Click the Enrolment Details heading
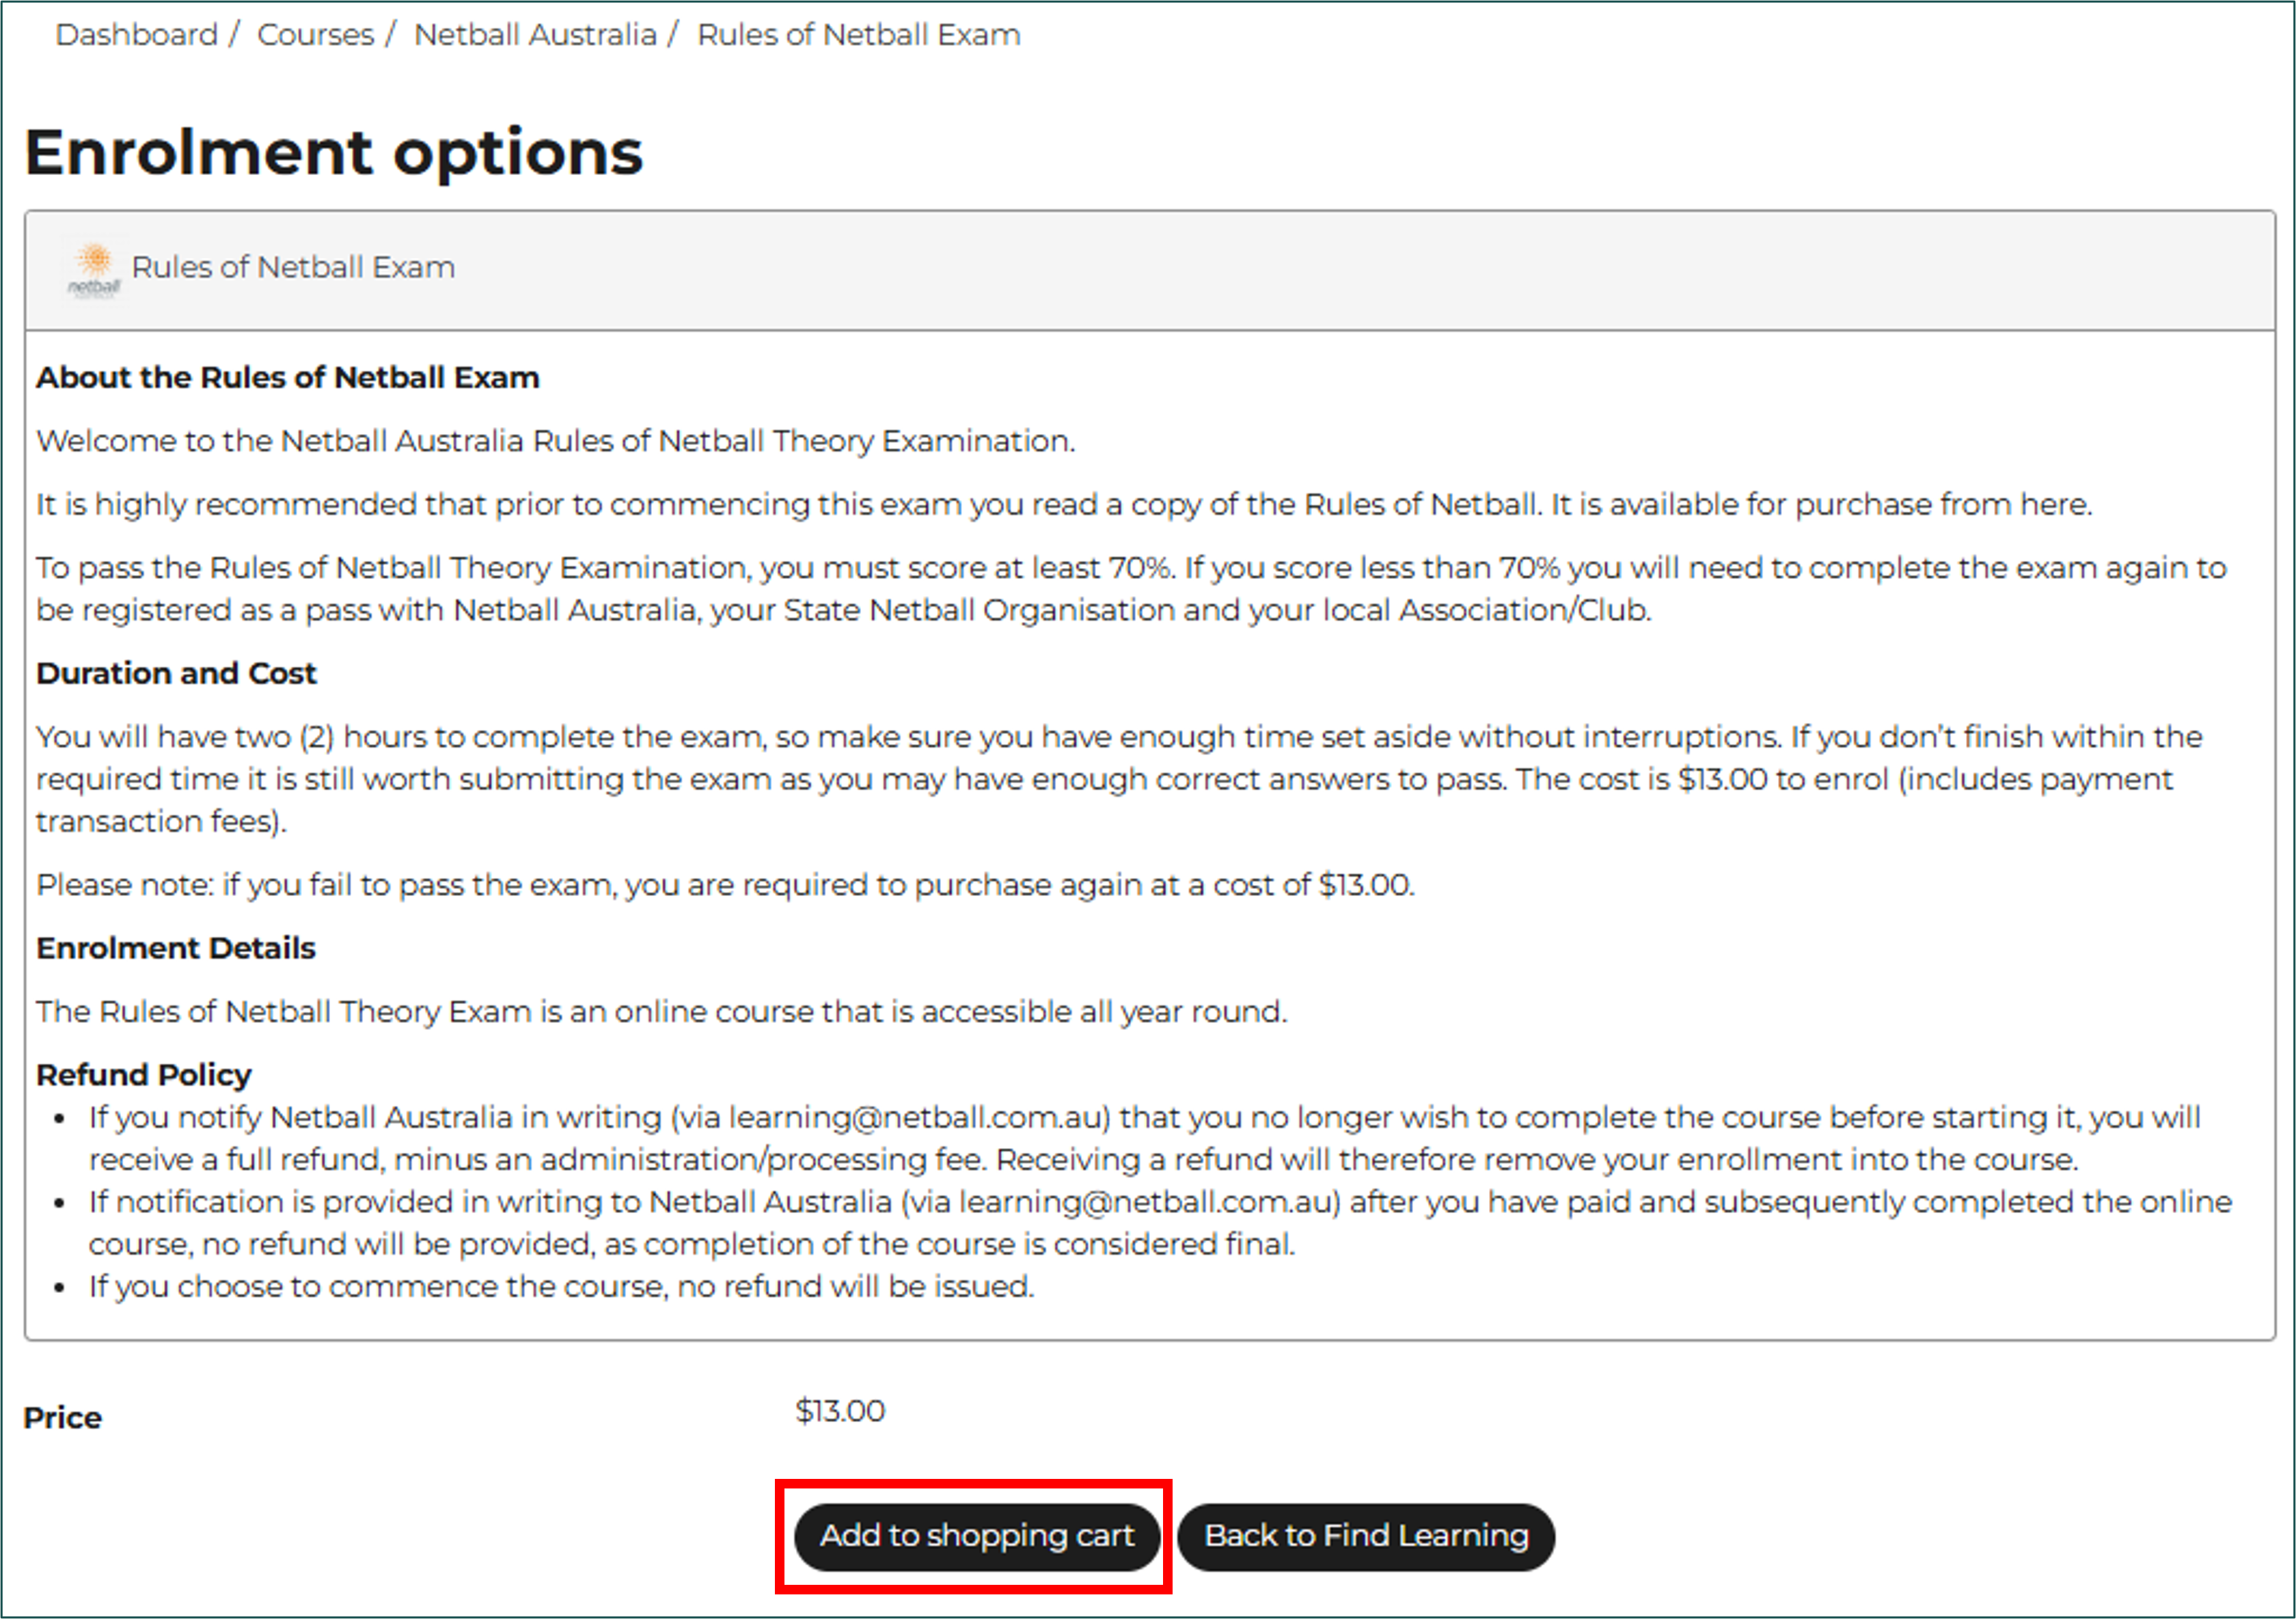 (176, 948)
